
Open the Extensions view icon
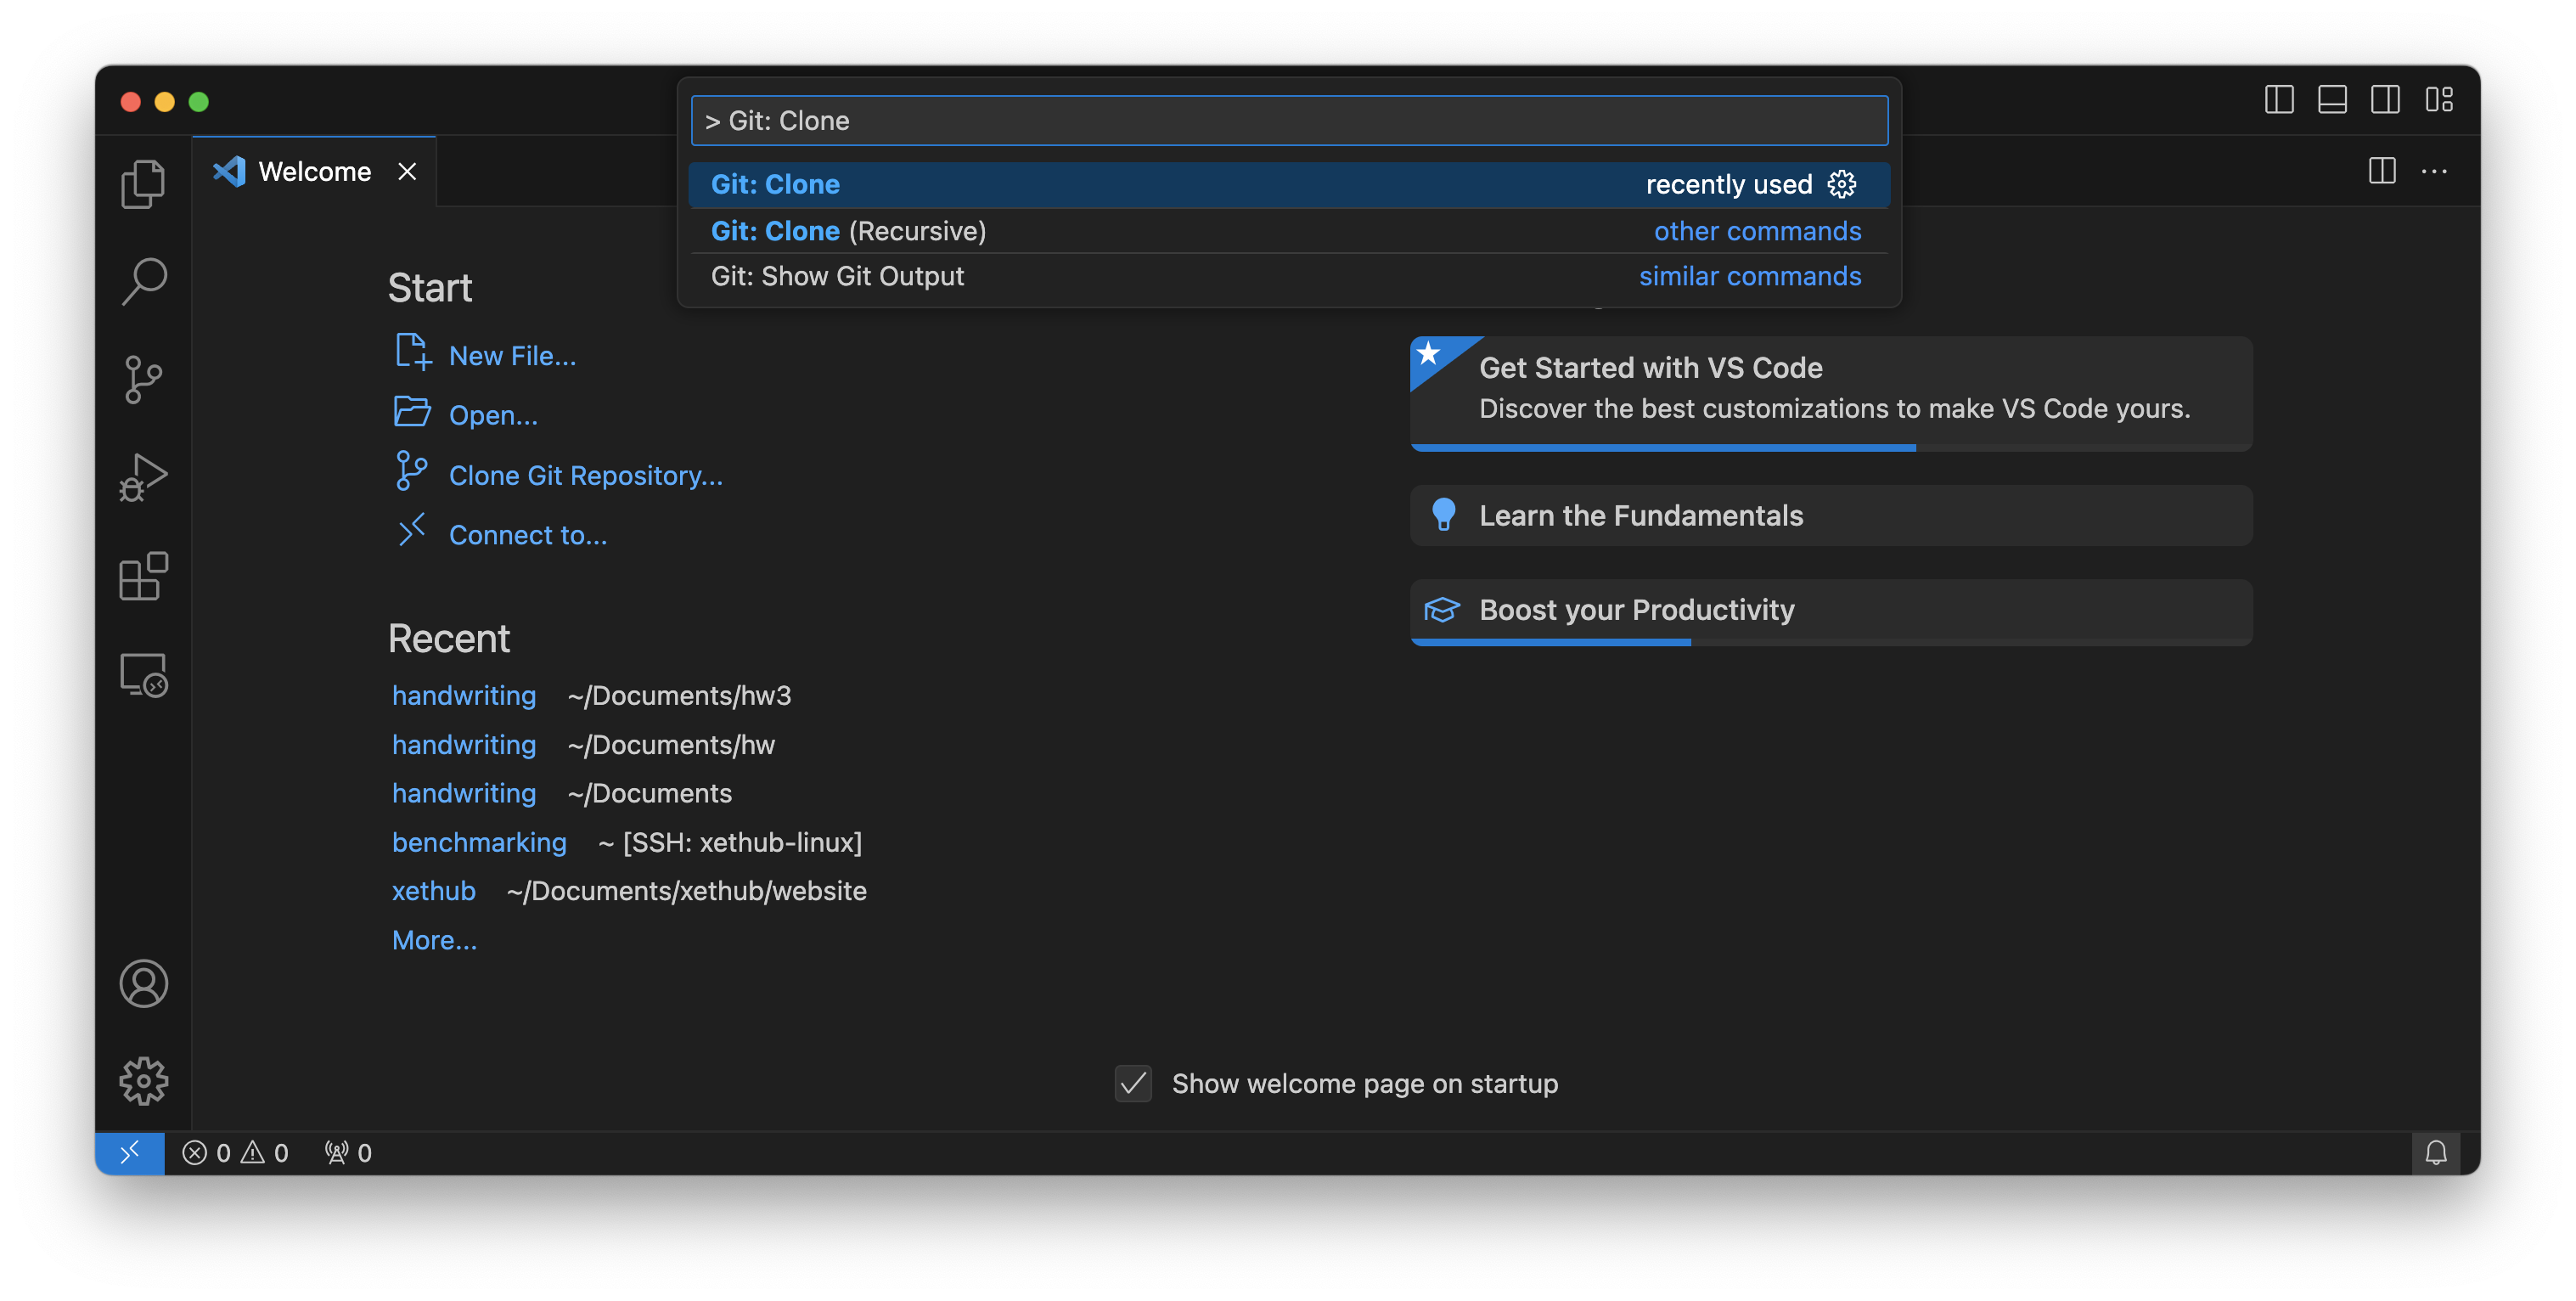coord(143,576)
